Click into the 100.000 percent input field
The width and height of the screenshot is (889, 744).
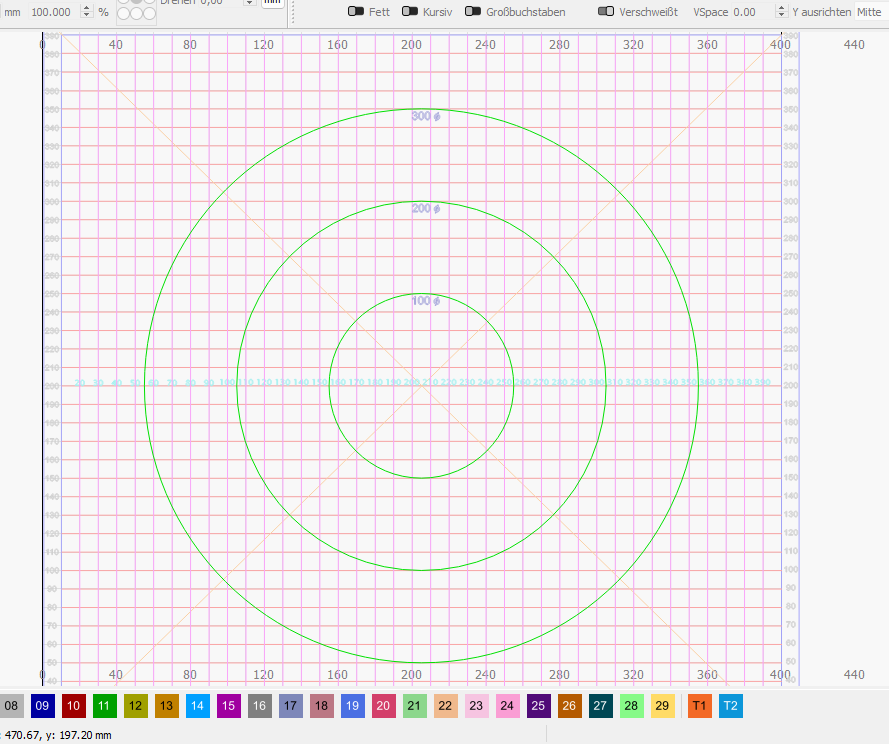coord(52,12)
